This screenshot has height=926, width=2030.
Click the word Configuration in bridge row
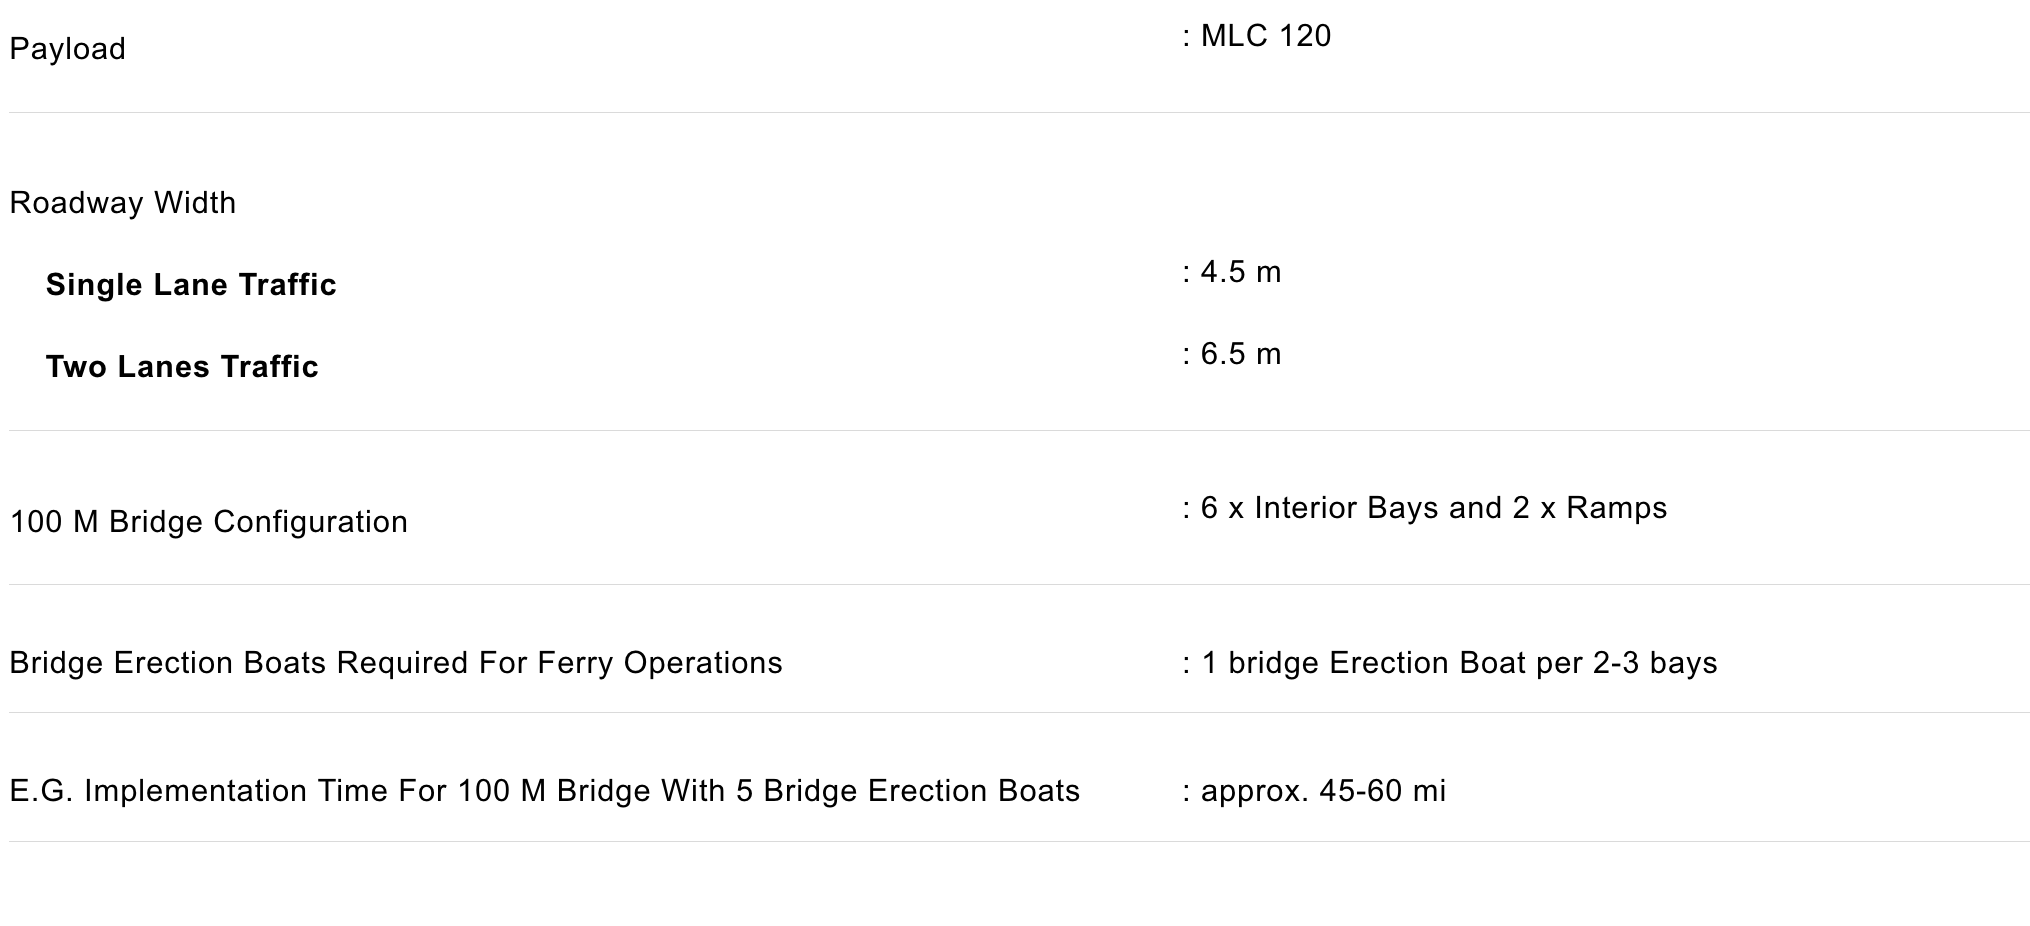click(x=310, y=522)
